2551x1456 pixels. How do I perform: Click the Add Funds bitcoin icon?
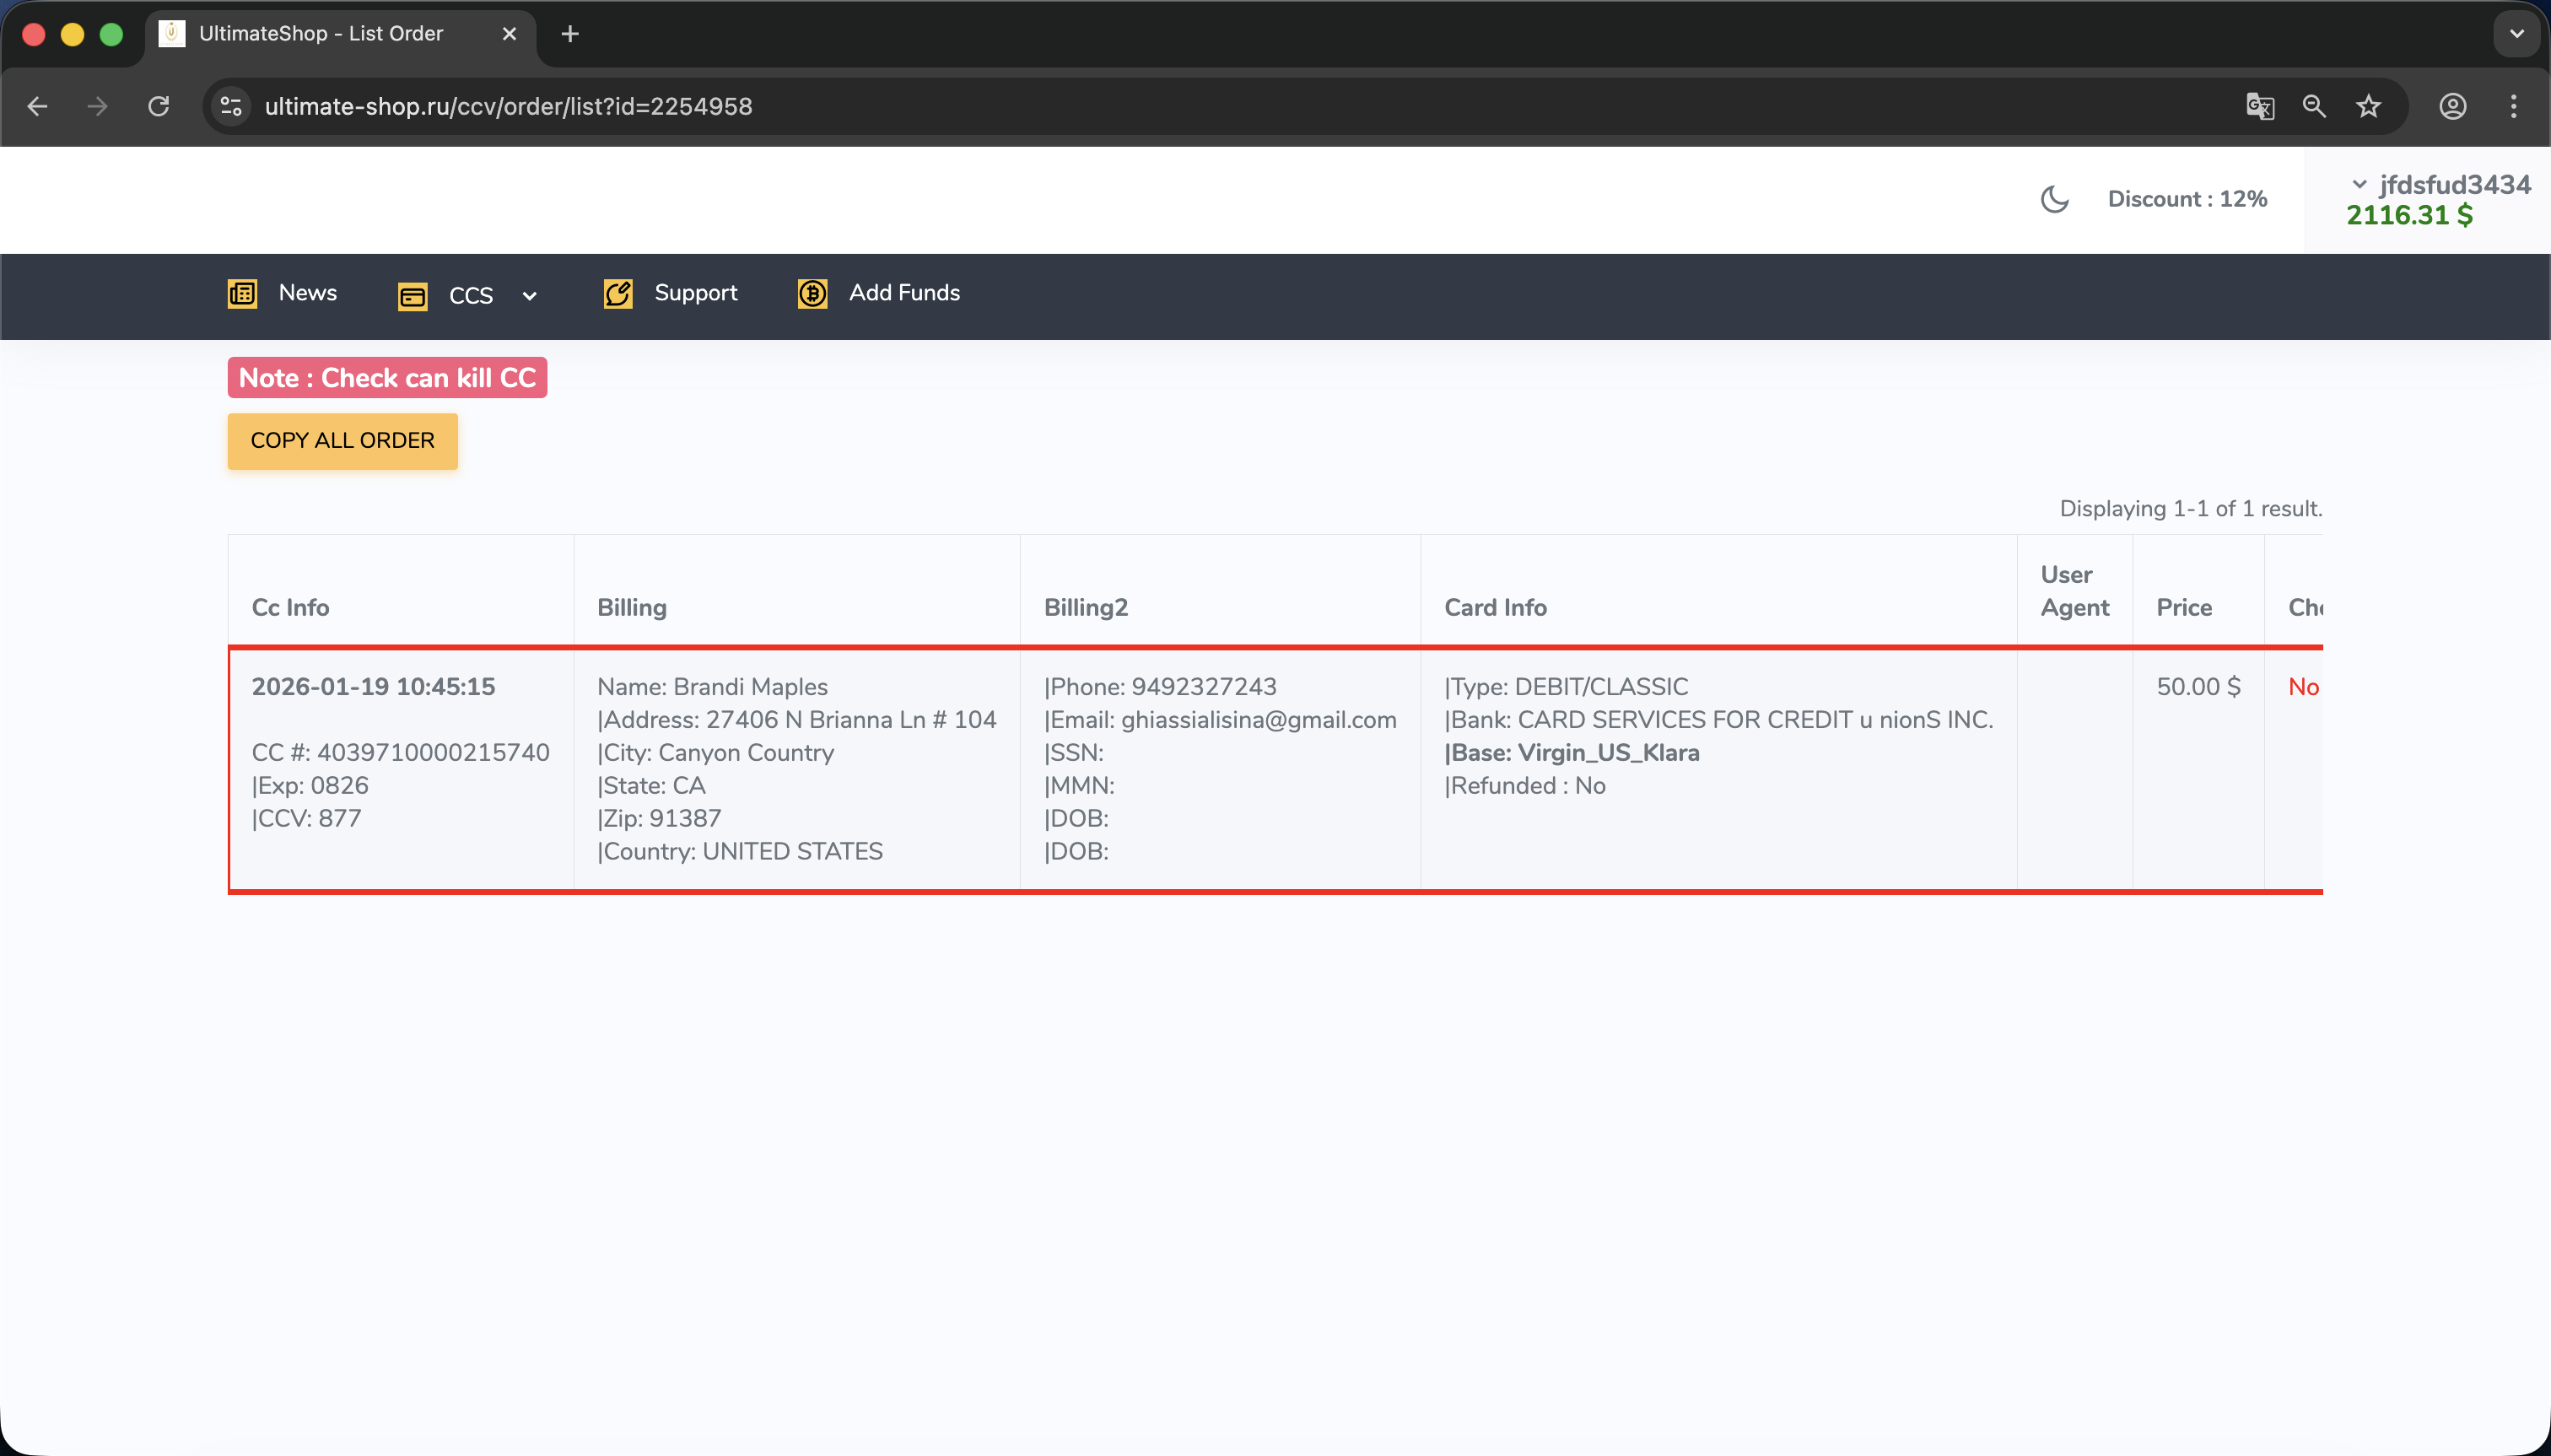click(x=813, y=293)
